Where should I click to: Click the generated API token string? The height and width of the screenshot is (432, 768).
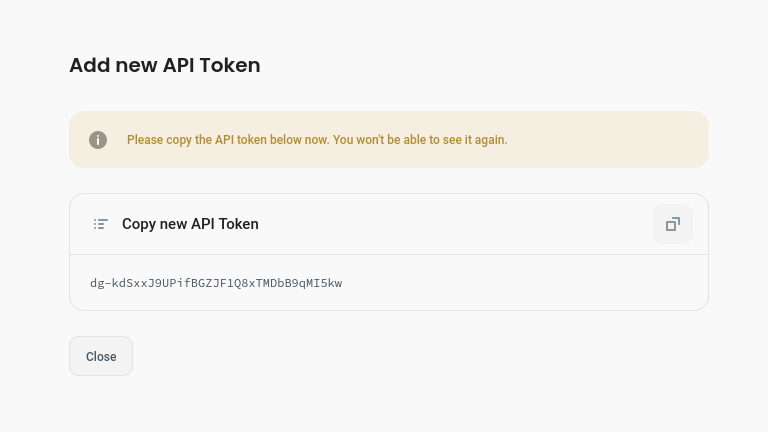(216, 283)
